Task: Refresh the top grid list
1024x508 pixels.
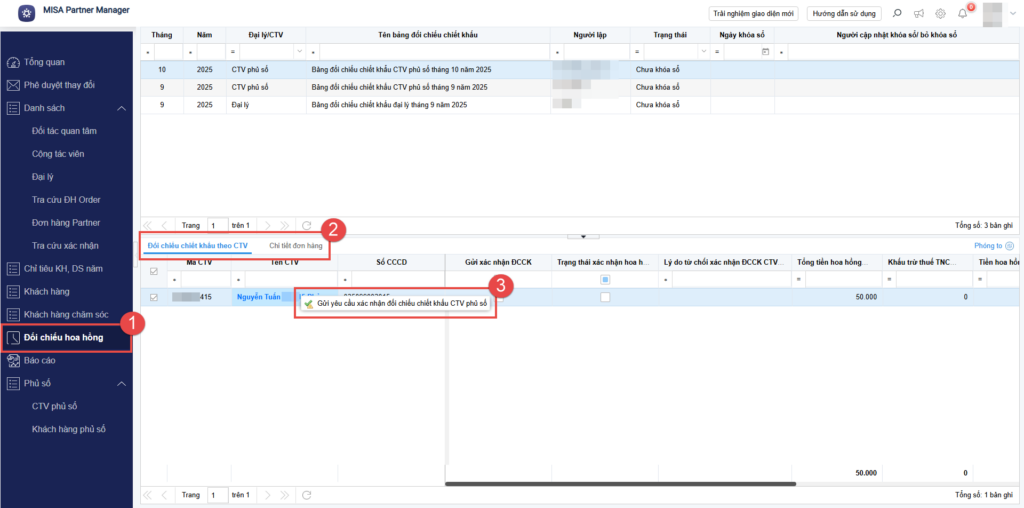Action: pyautogui.click(x=306, y=225)
